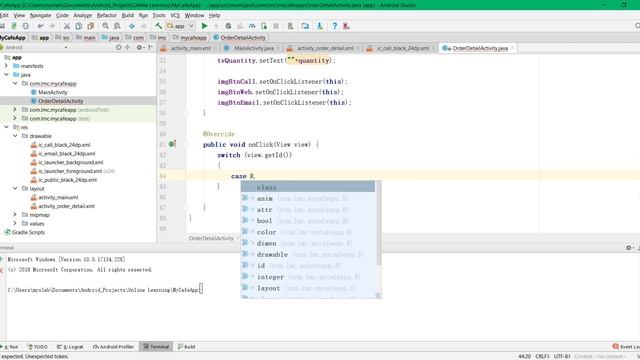Toggle the Build tool window button
Viewport: 640px width, 360px height.
(187, 347)
